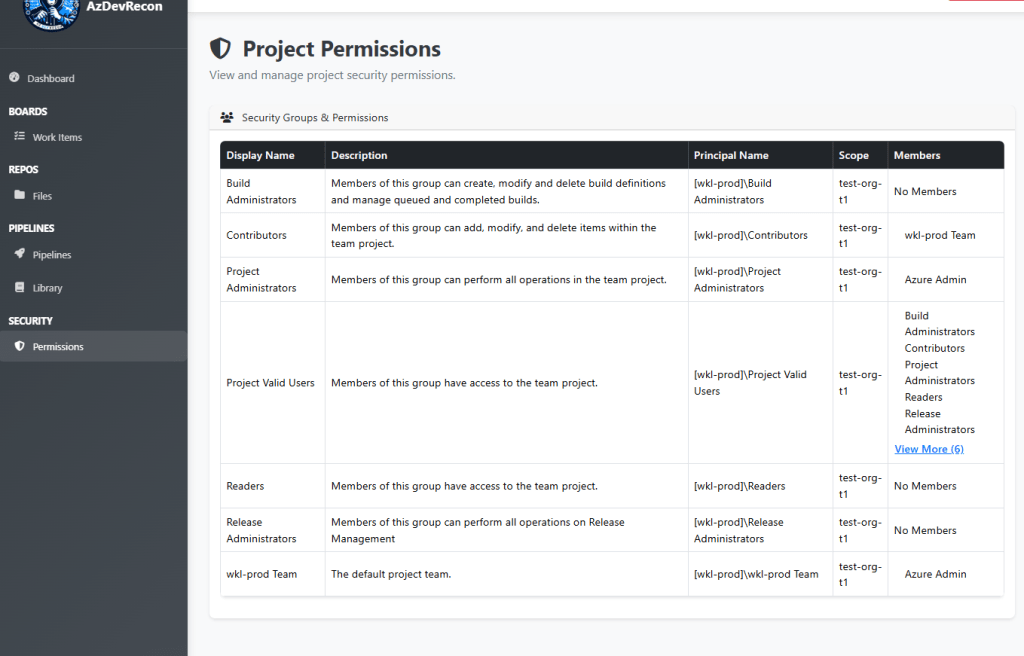
Task: Click the shield icon beside Project Permissions
Action: [220, 48]
